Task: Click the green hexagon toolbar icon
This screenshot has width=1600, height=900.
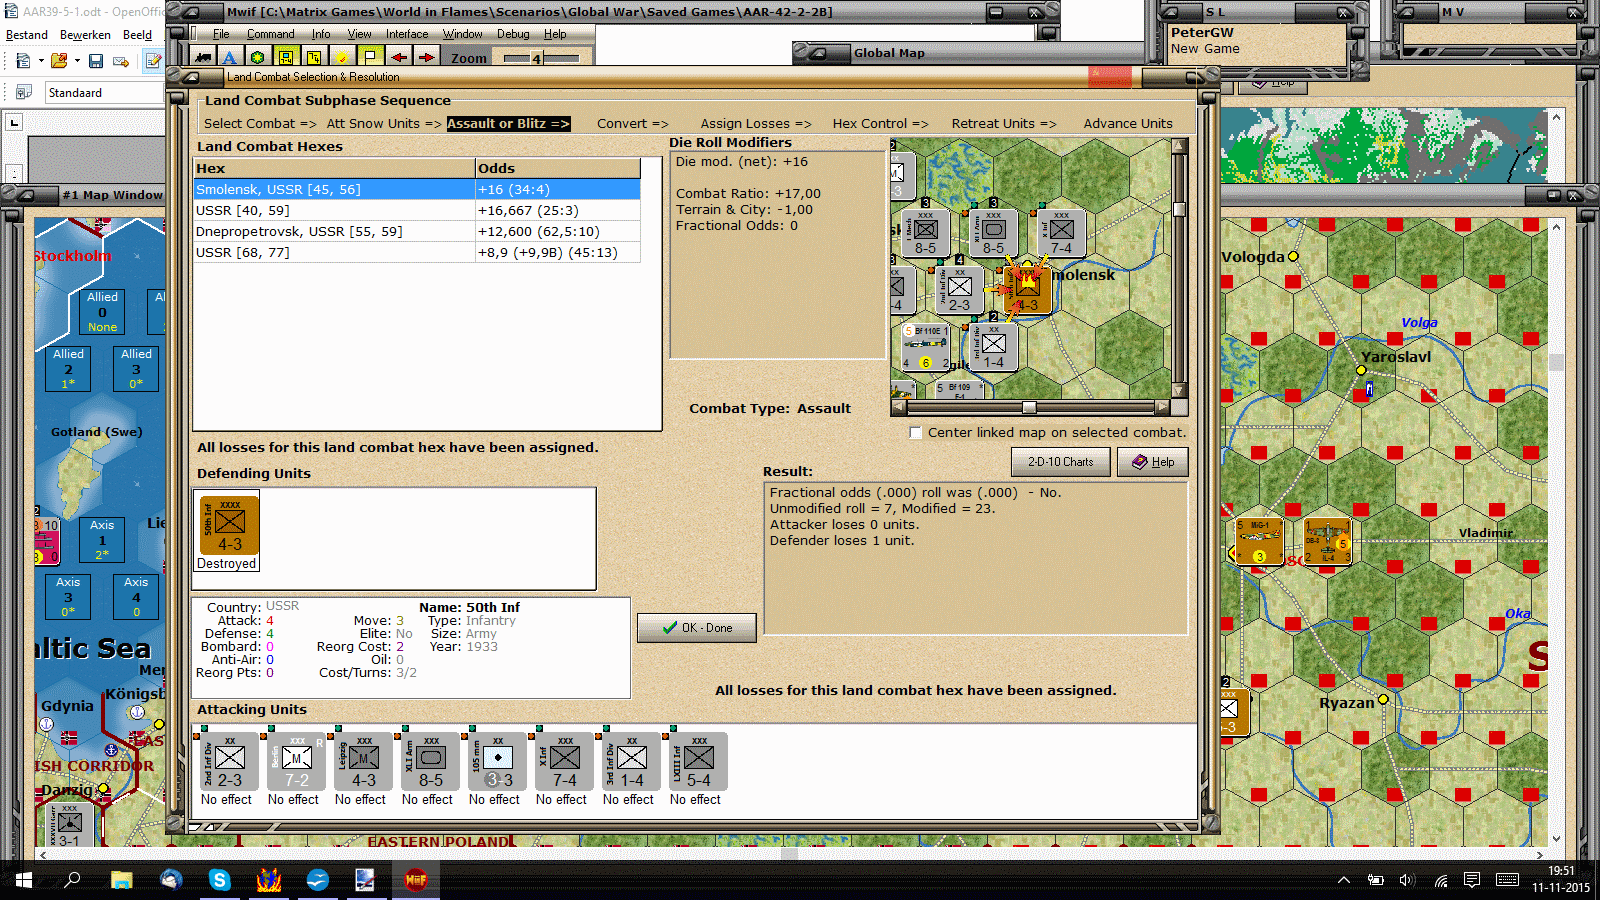Action: (257, 57)
